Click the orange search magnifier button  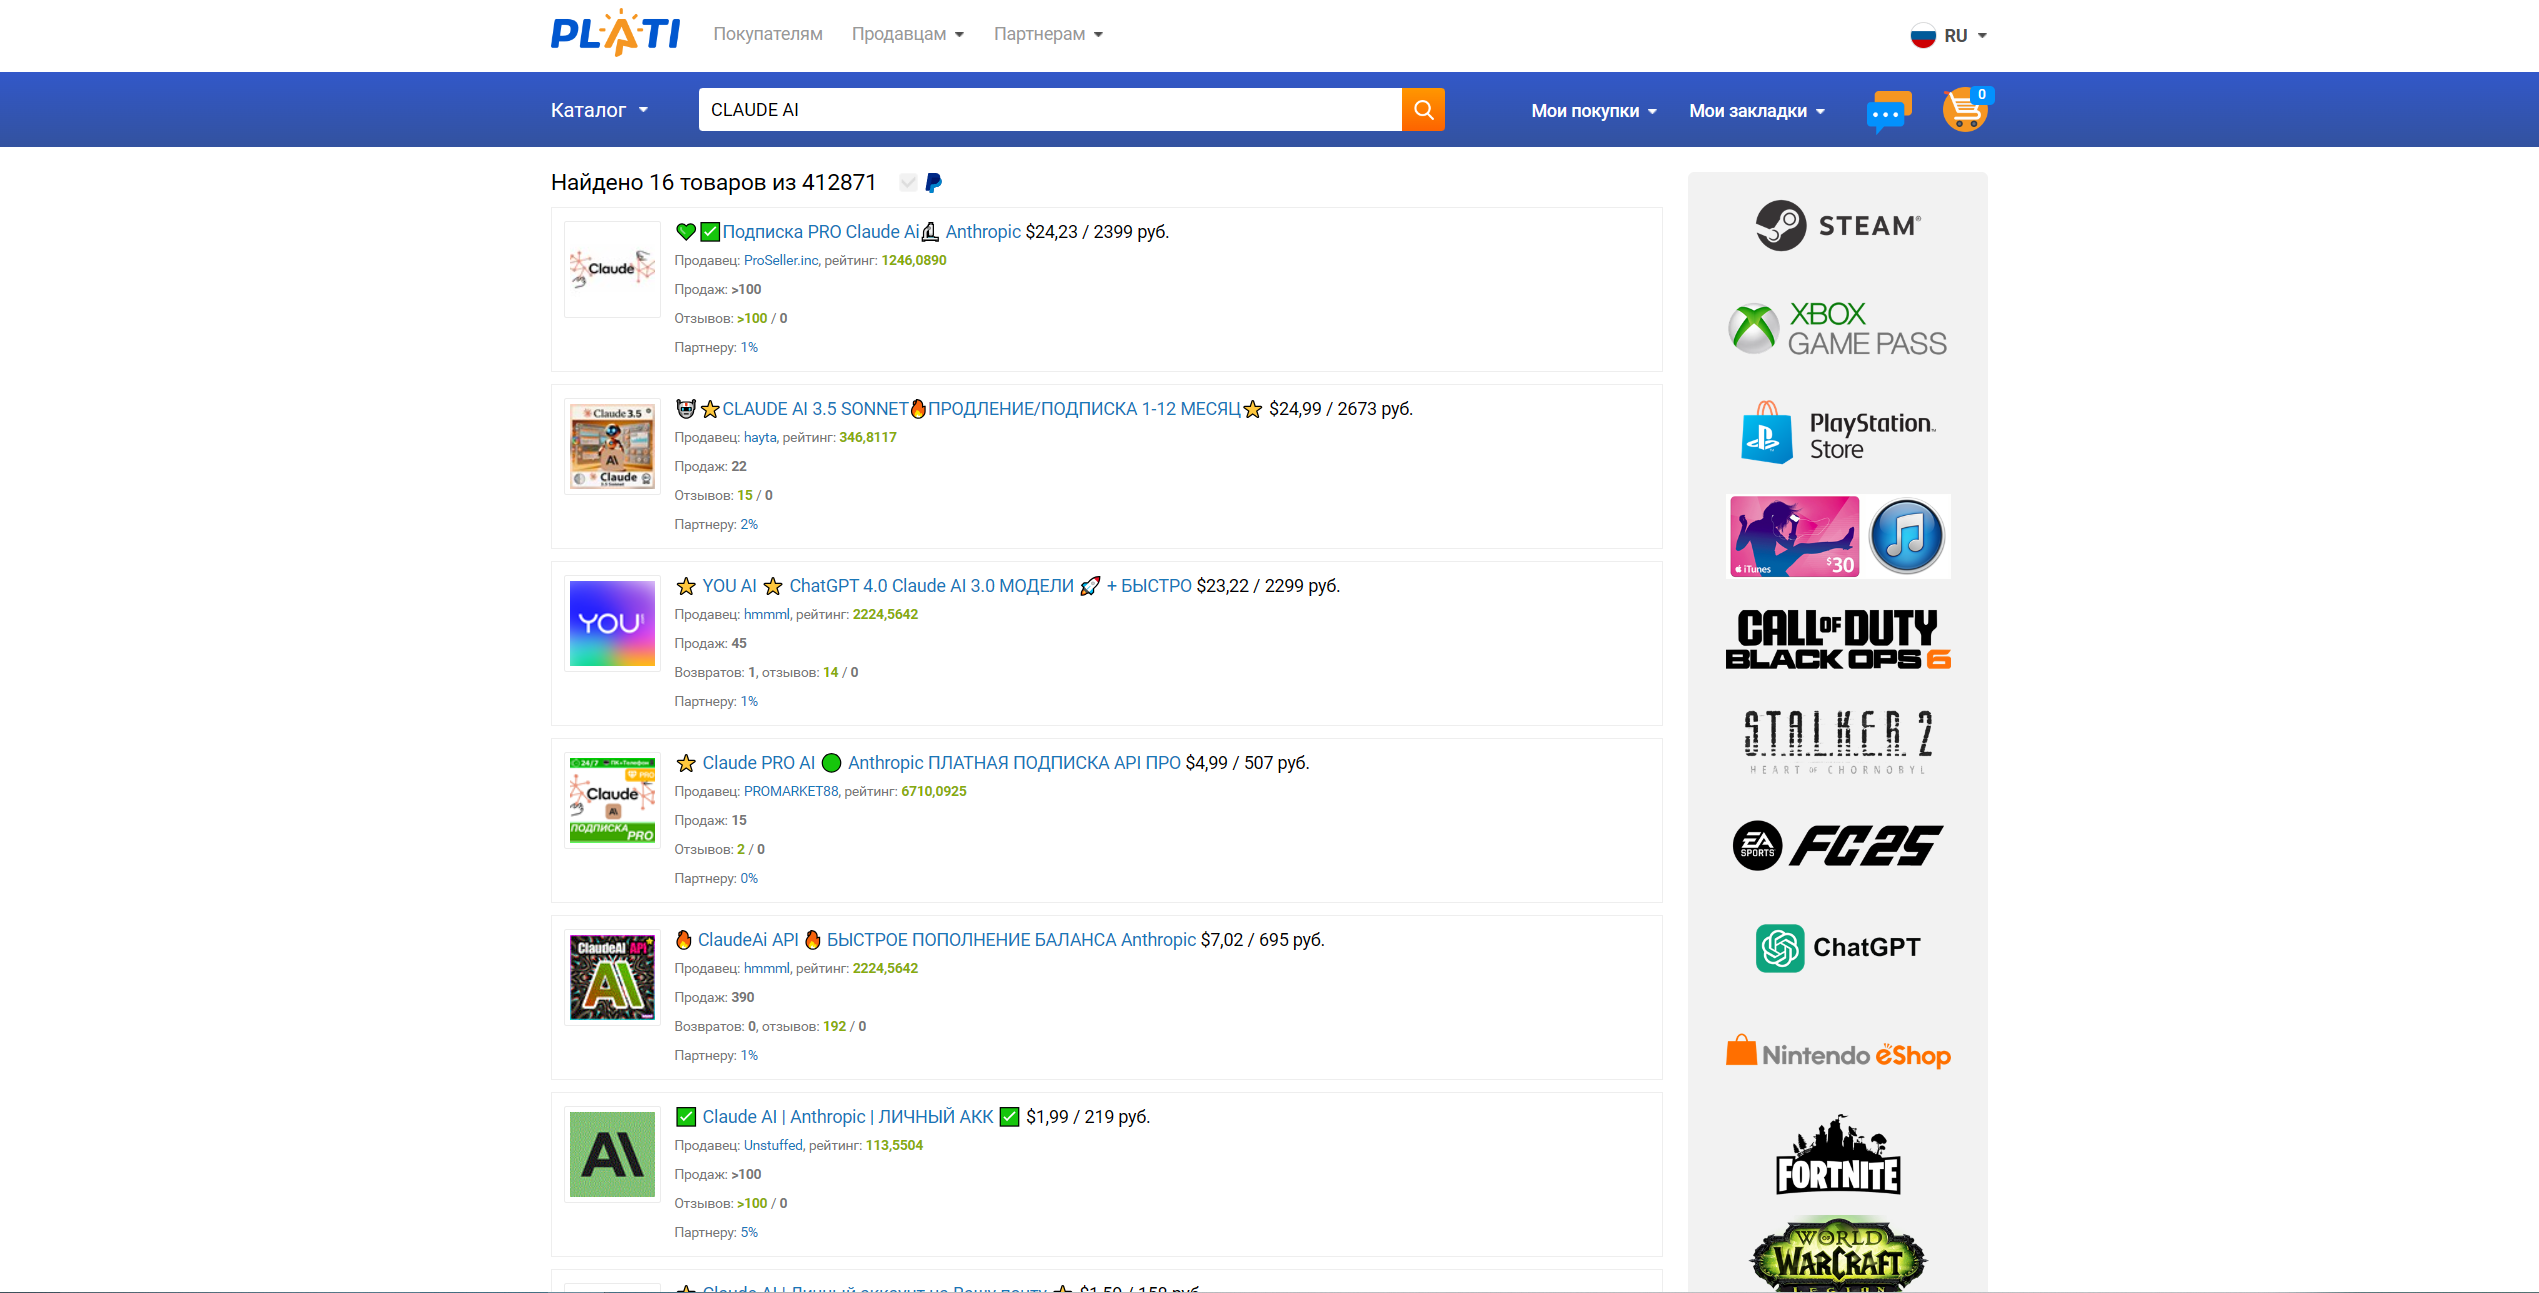point(1423,110)
